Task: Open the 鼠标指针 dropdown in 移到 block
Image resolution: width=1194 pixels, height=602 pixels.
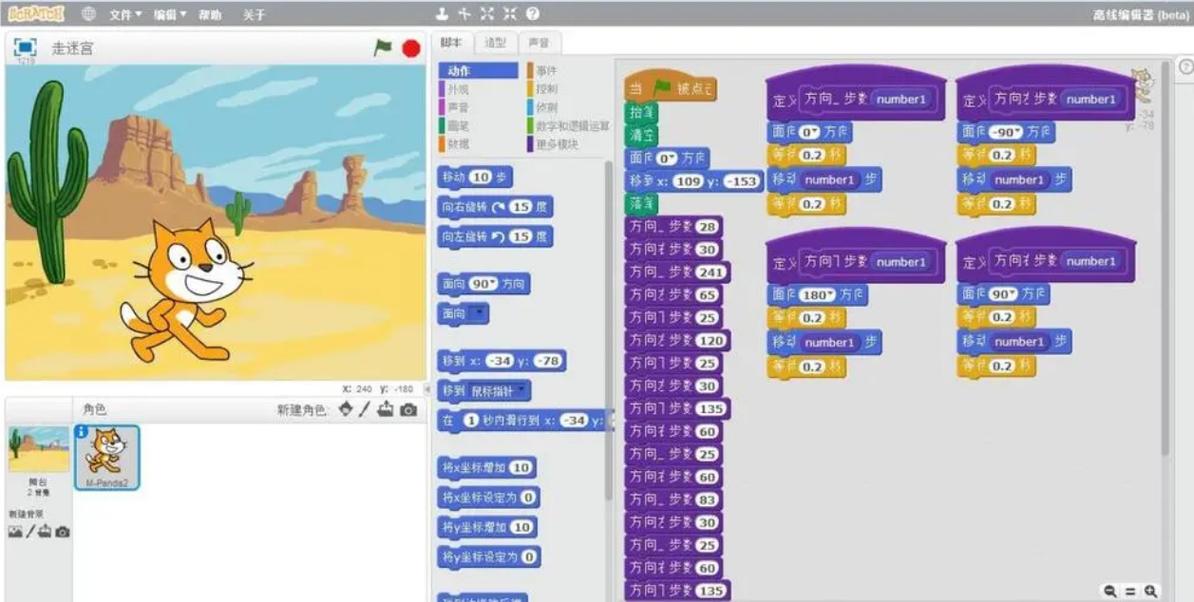Action: [523, 391]
